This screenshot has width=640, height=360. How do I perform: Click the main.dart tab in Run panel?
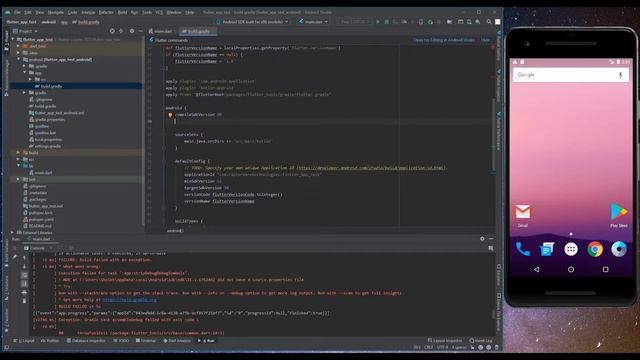[x=40, y=239]
